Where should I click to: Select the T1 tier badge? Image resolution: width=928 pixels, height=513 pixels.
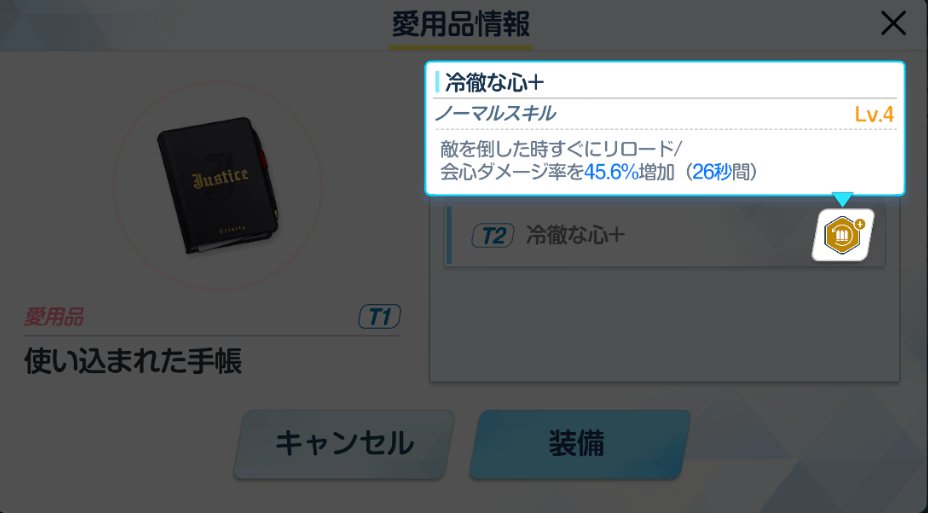[379, 317]
